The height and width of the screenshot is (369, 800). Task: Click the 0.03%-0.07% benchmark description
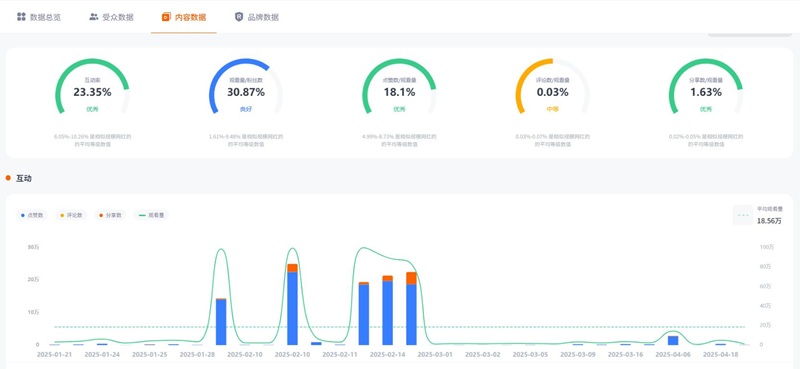pyautogui.click(x=553, y=140)
